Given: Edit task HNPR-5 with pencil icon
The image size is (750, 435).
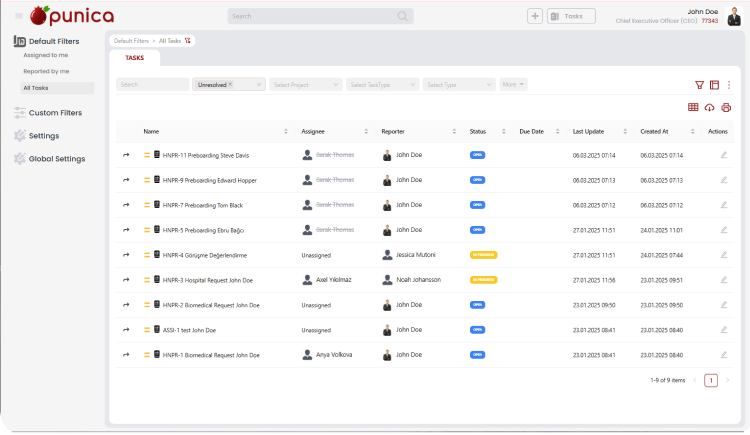Looking at the screenshot, I should point(724,230).
